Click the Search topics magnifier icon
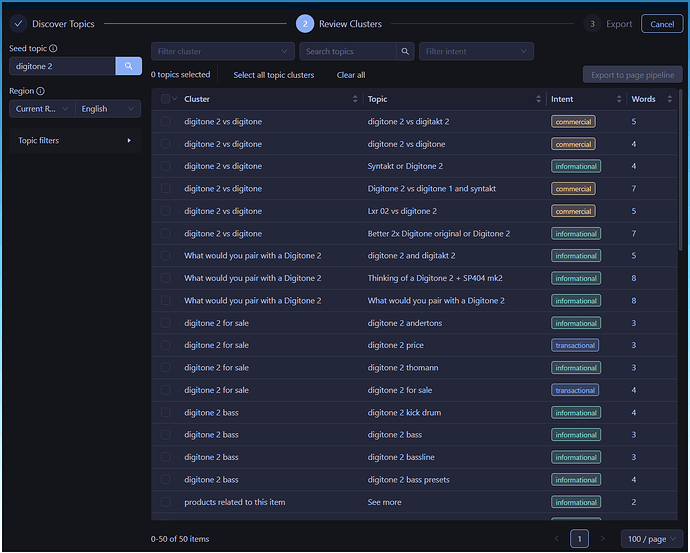The image size is (690, 553). pyautogui.click(x=405, y=51)
